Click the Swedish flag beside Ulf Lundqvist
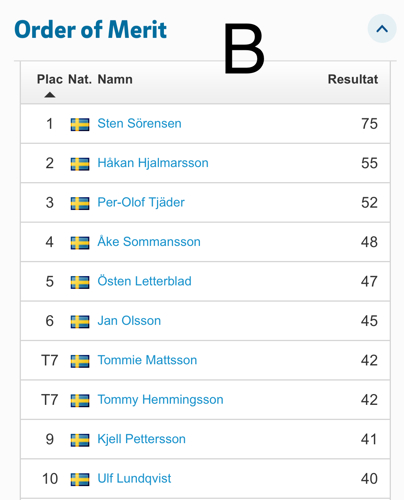The width and height of the screenshot is (404, 500). tap(80, 480)
